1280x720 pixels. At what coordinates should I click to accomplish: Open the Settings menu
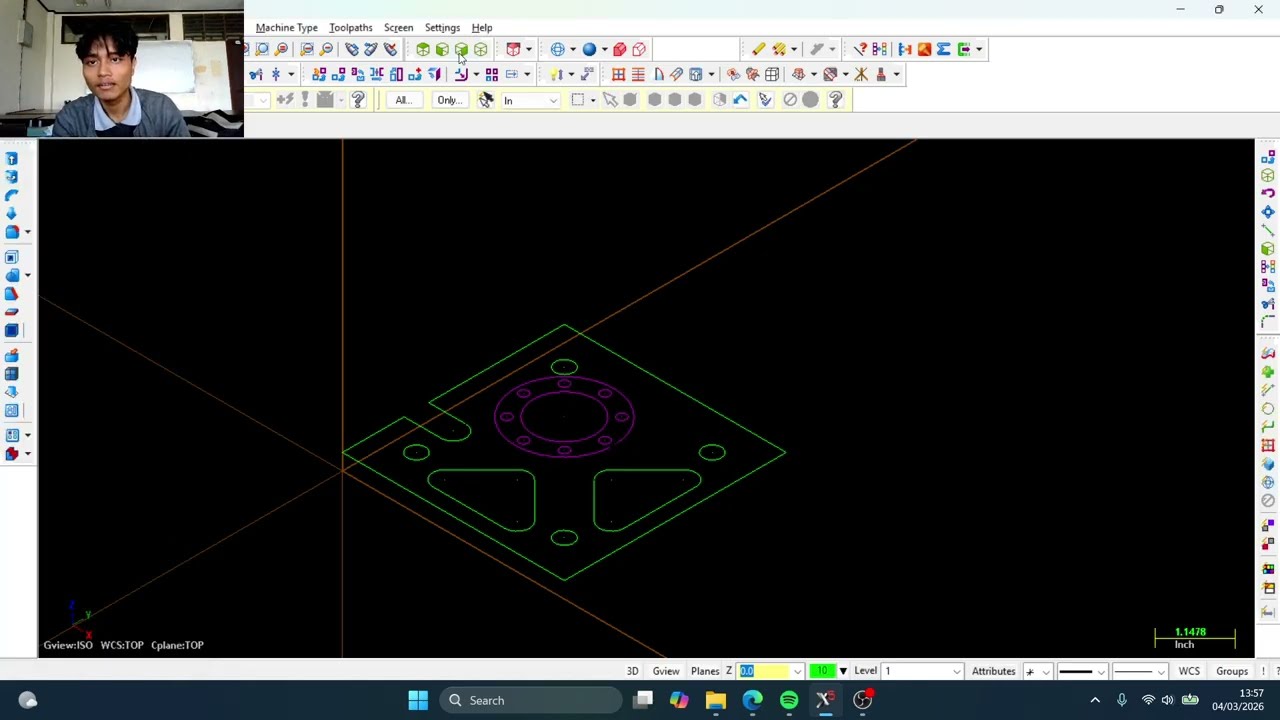(x=442, y=27)
